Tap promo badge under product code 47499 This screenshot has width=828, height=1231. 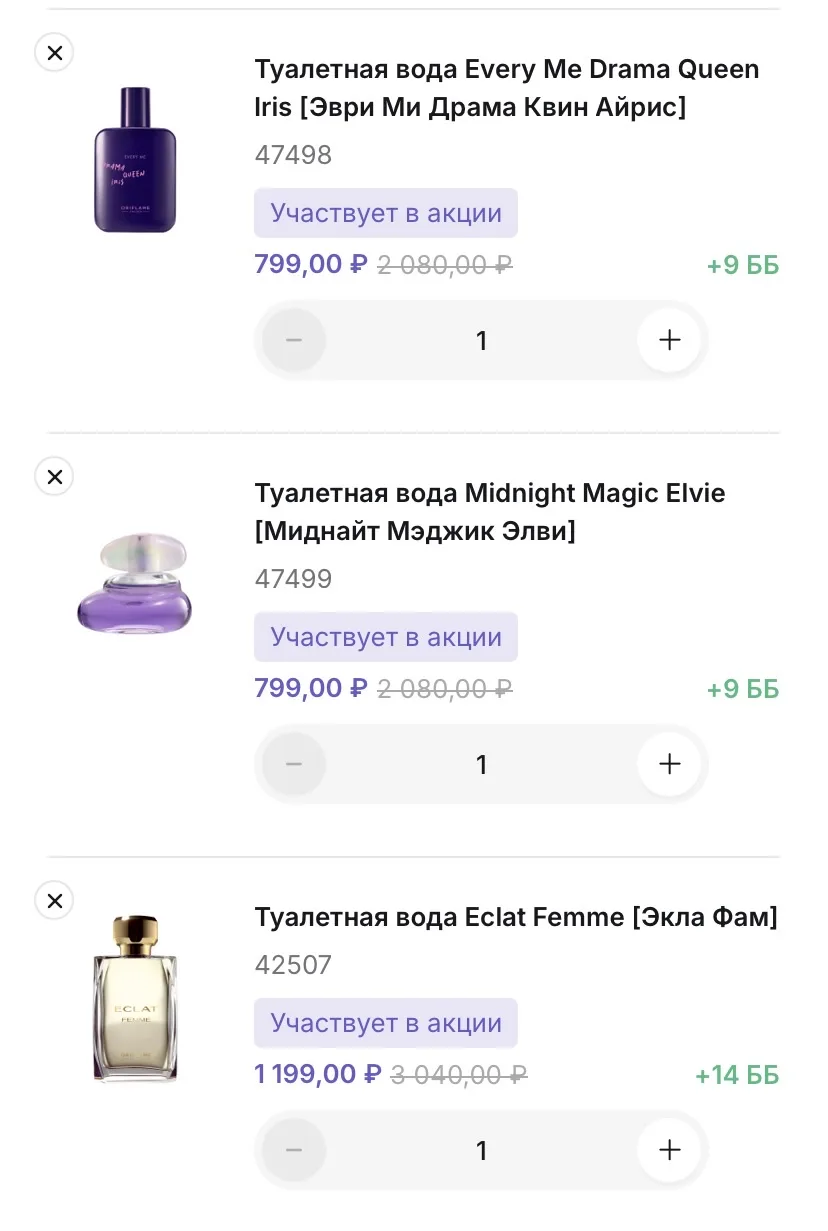pyautogui.click(x=385, y=637)
